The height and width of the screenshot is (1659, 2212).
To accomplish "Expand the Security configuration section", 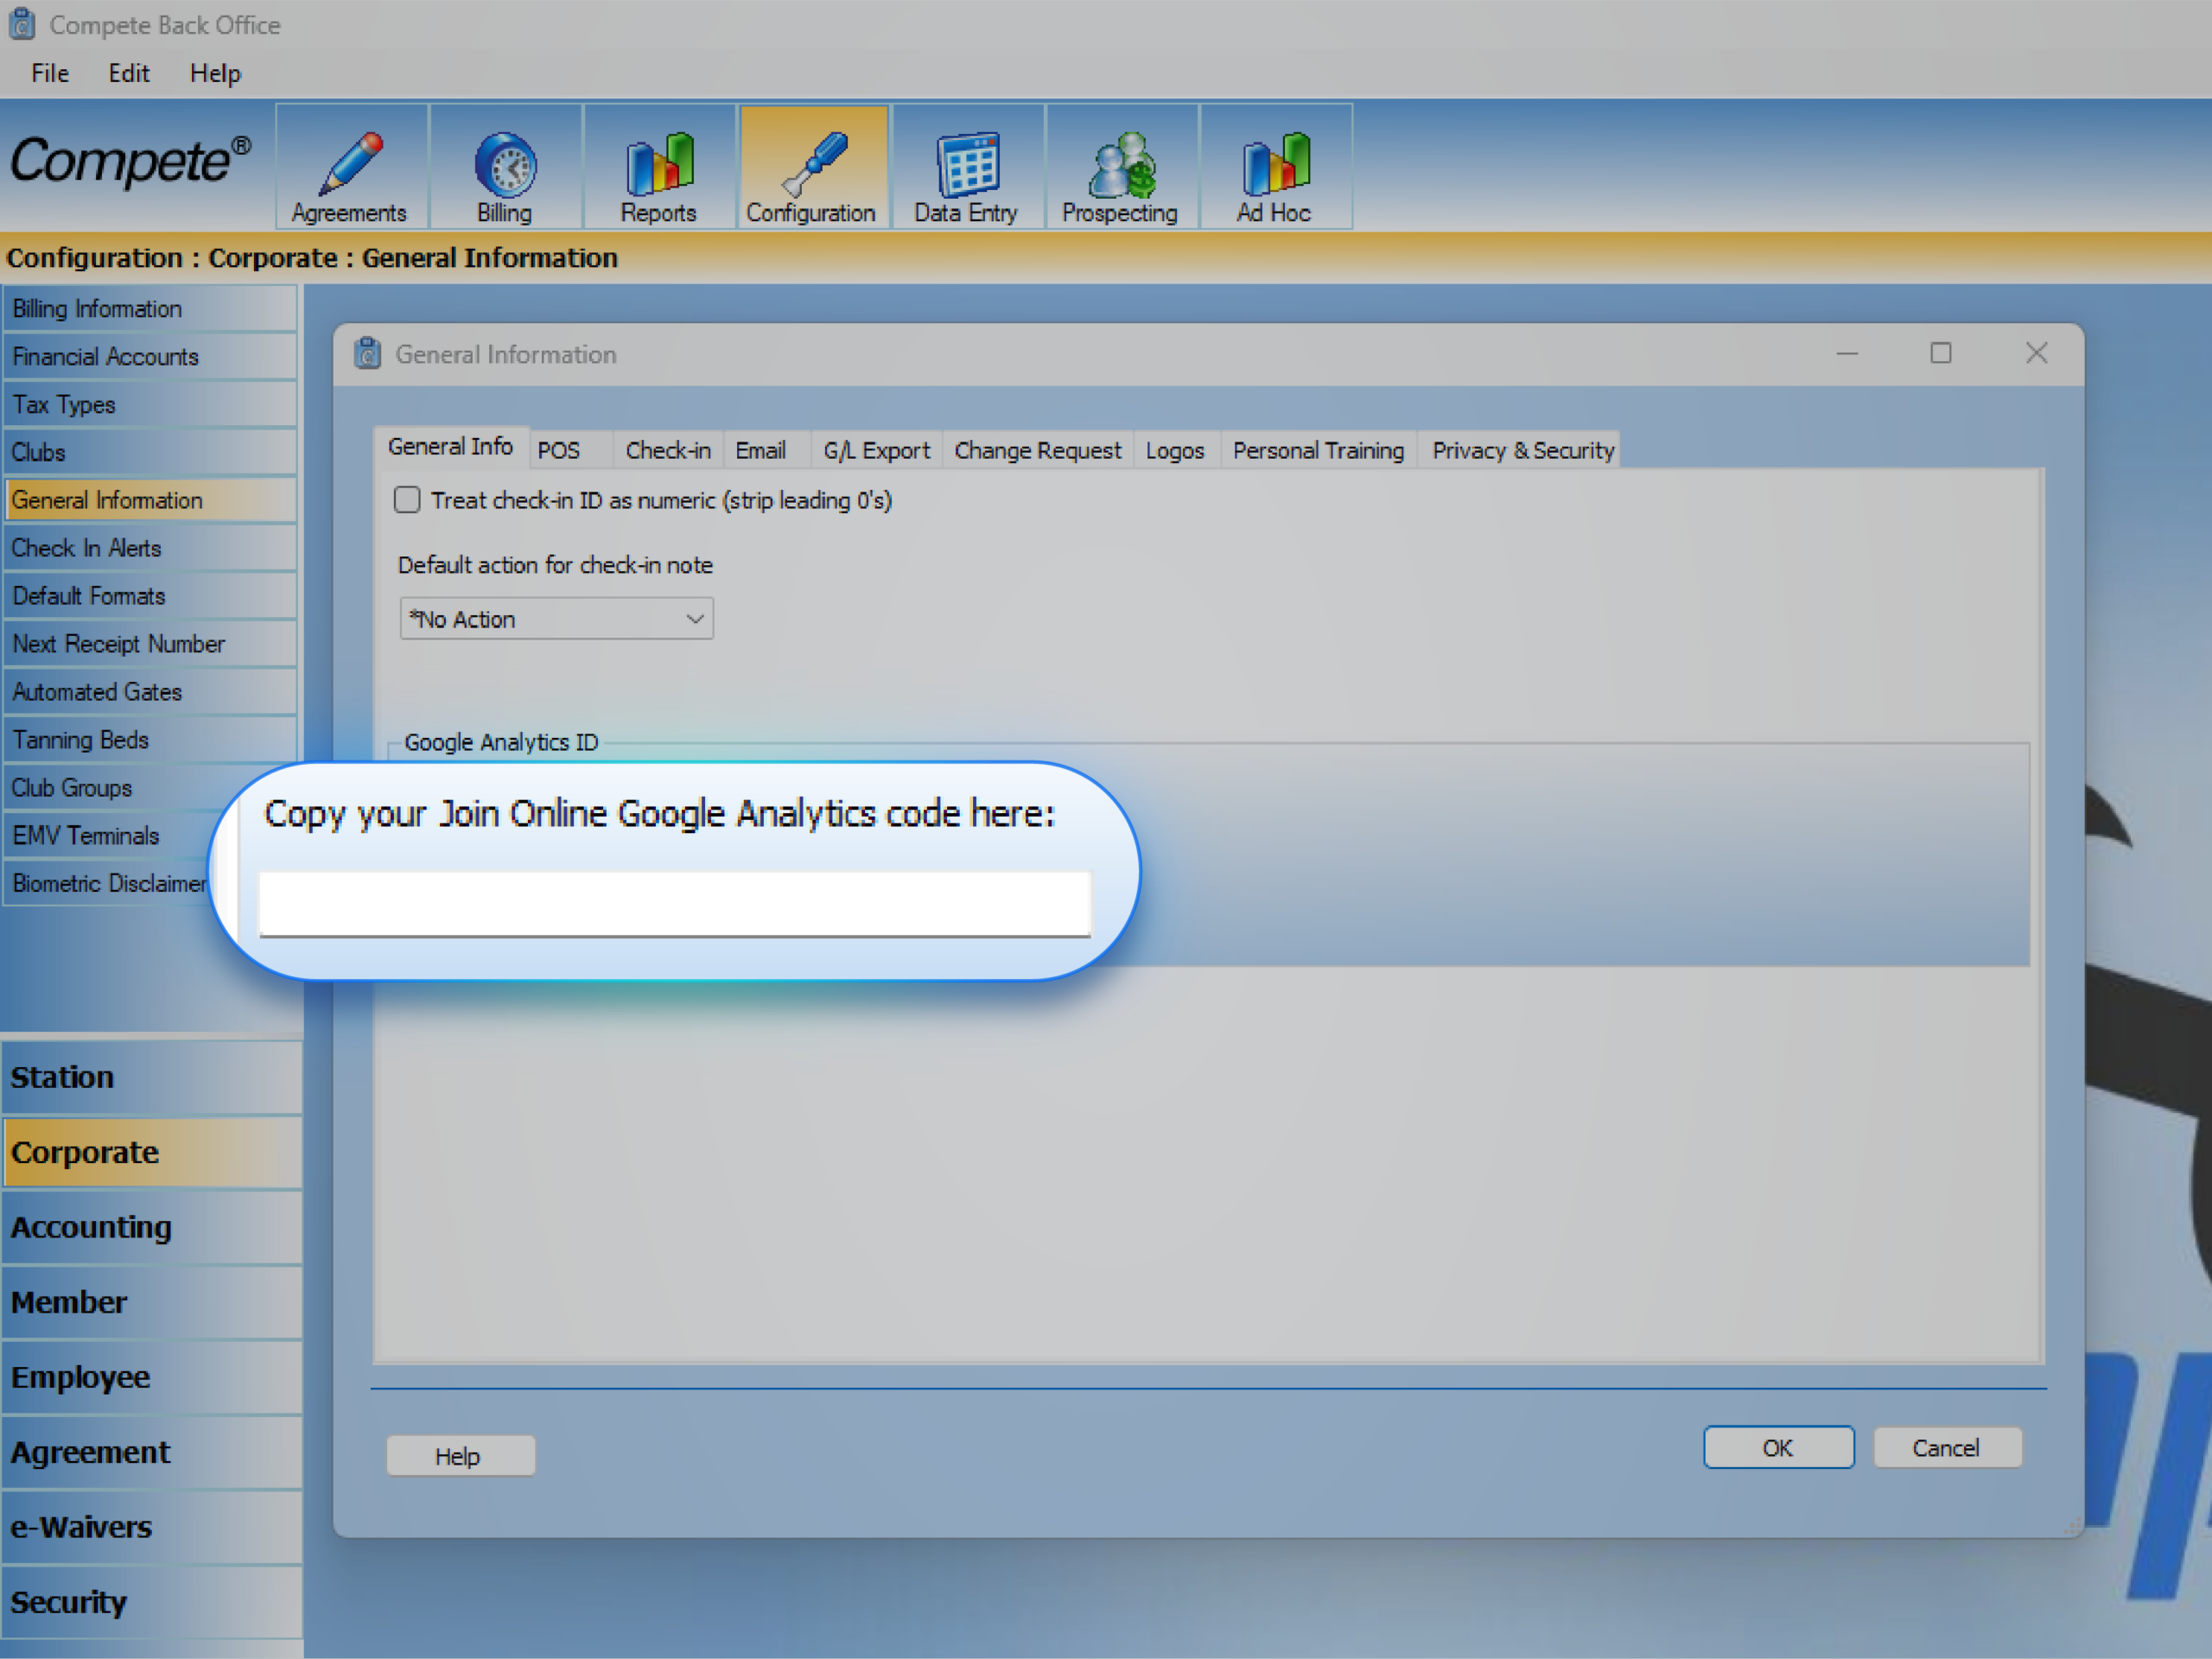I will [152, 1602].
